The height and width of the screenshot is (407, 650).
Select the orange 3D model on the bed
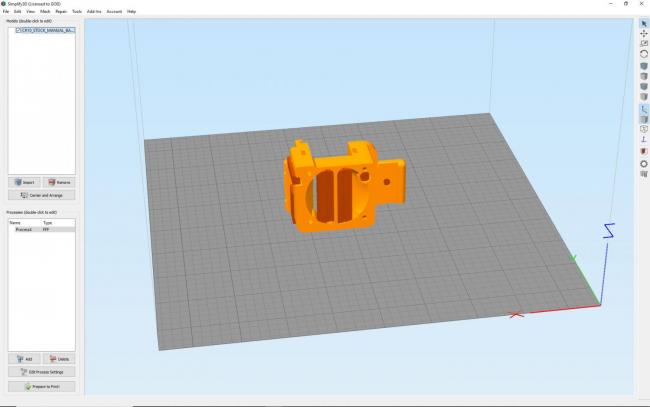click(344, 187)
